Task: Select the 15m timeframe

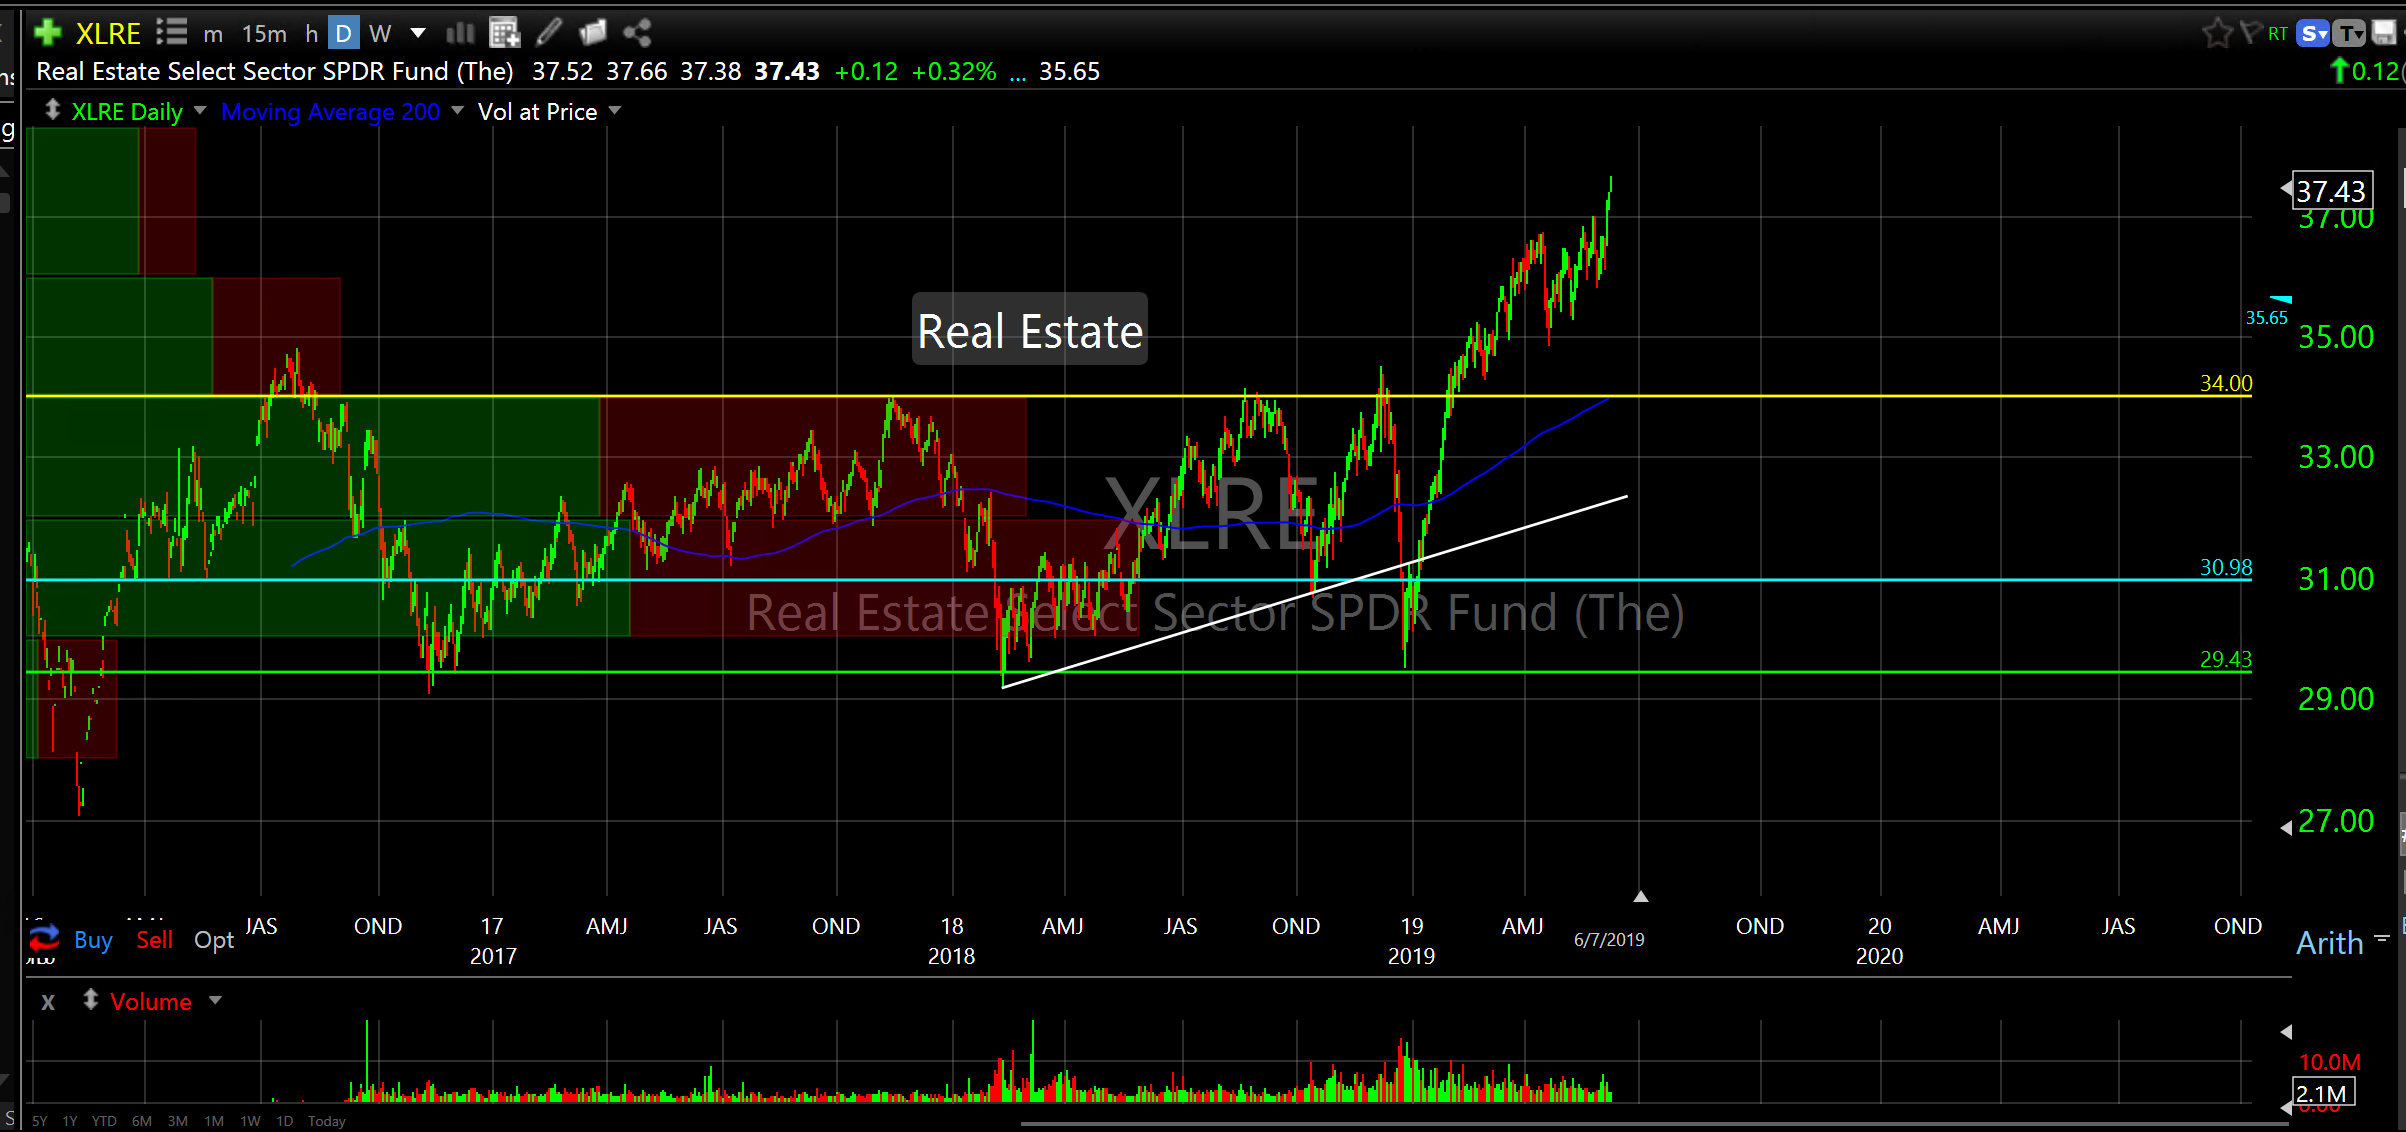Action: tap(264, 34)
